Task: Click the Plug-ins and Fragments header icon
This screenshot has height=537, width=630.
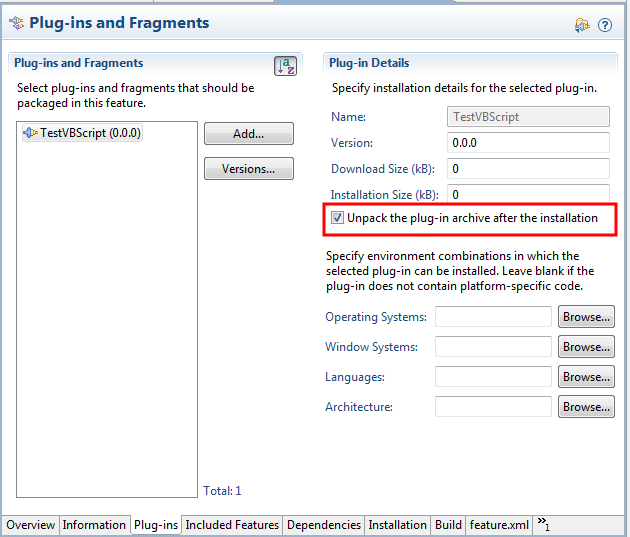Action: click(x=16, y=22)
